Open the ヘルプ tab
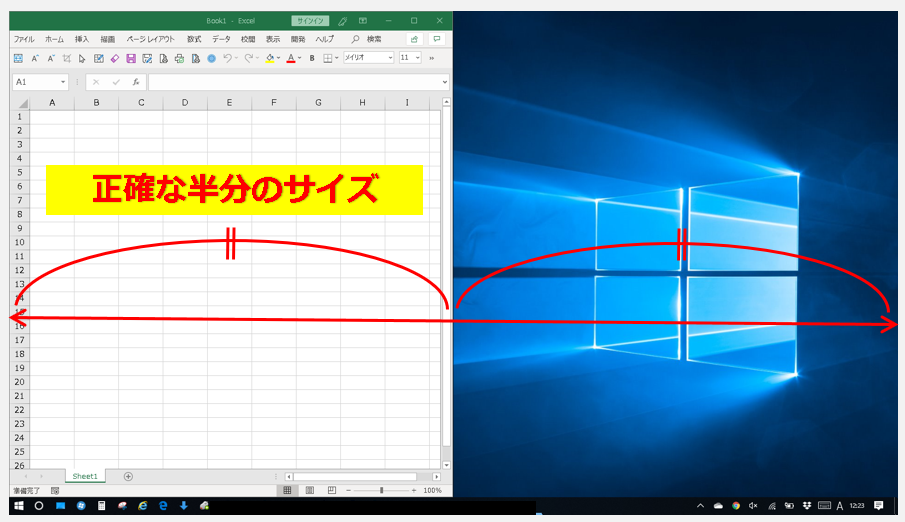Image resolution: width=905 pixels, height=522 pixels. tap(324, 39)
